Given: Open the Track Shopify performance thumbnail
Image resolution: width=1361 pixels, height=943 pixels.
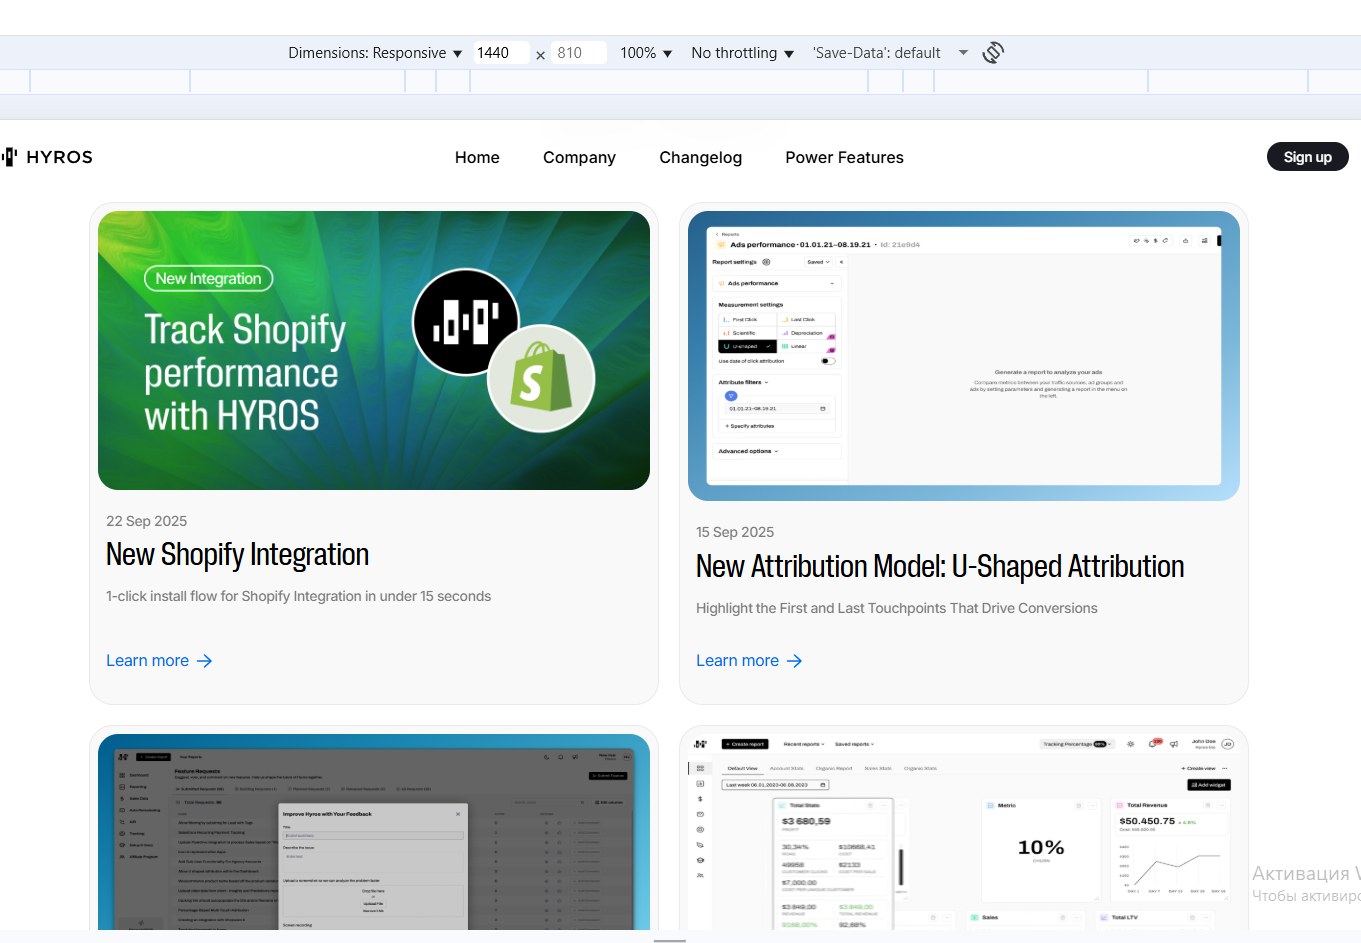Looking at the screenshot, I should tap(374, 350).
